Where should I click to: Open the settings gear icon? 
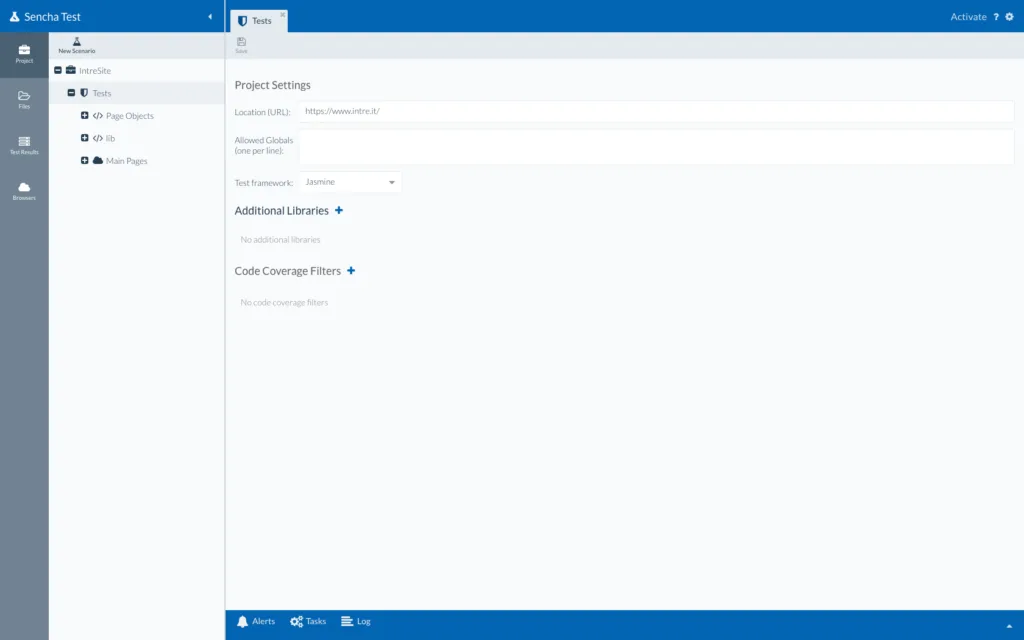coord(1009,17)
